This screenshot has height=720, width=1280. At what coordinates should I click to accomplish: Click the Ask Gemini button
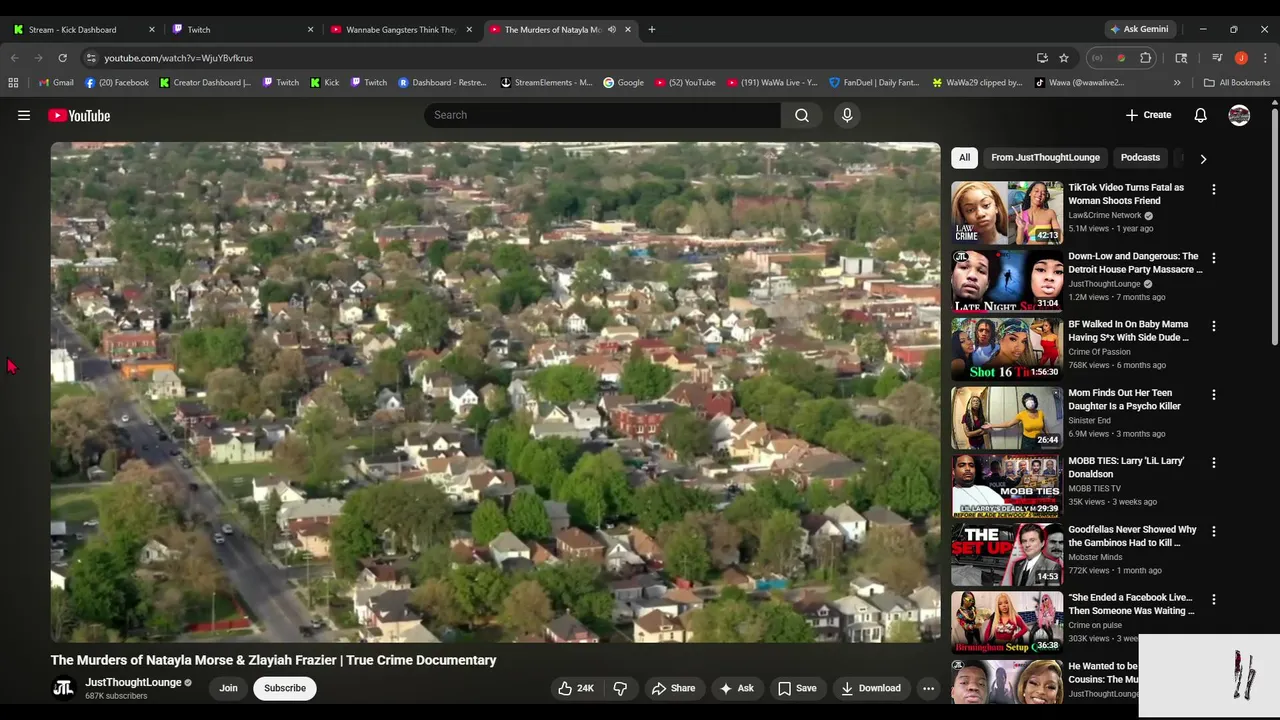1139,30
